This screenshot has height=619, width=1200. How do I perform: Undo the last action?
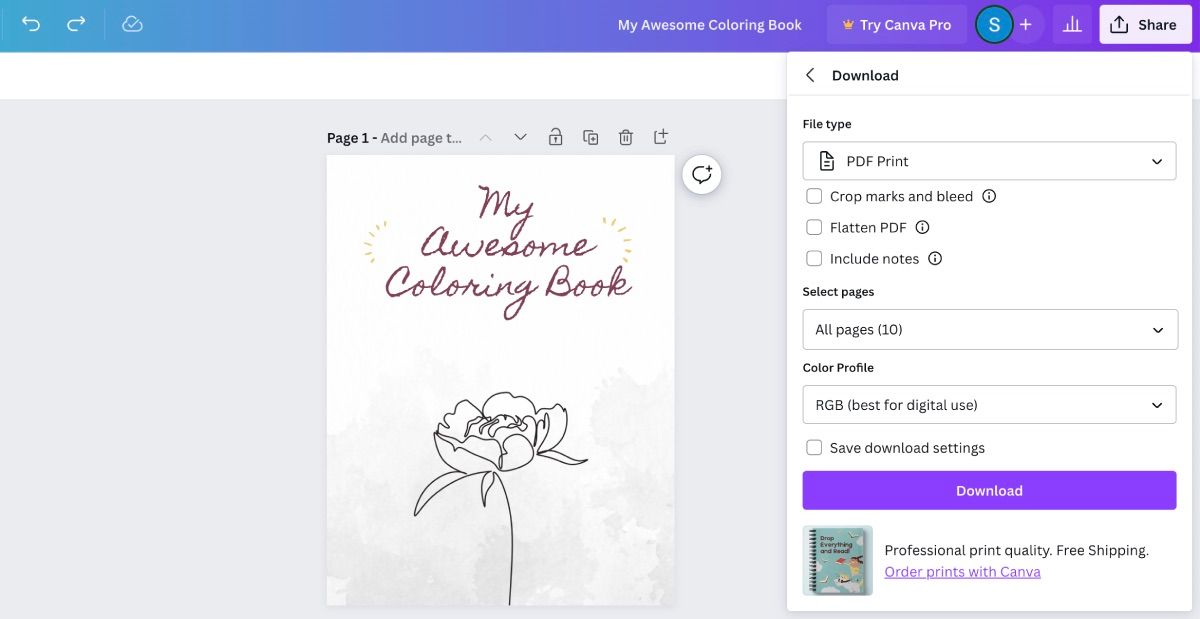pos(30,24)
